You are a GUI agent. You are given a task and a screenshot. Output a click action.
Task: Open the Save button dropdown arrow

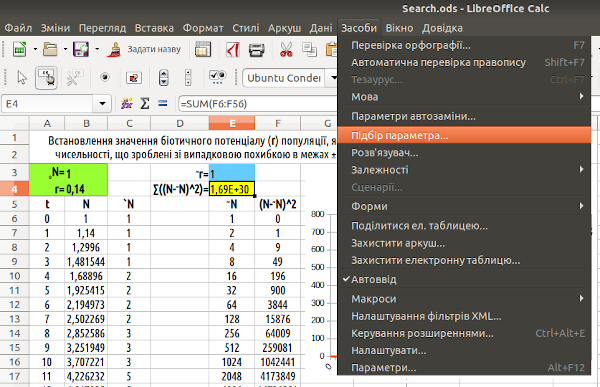coord(97,49)
